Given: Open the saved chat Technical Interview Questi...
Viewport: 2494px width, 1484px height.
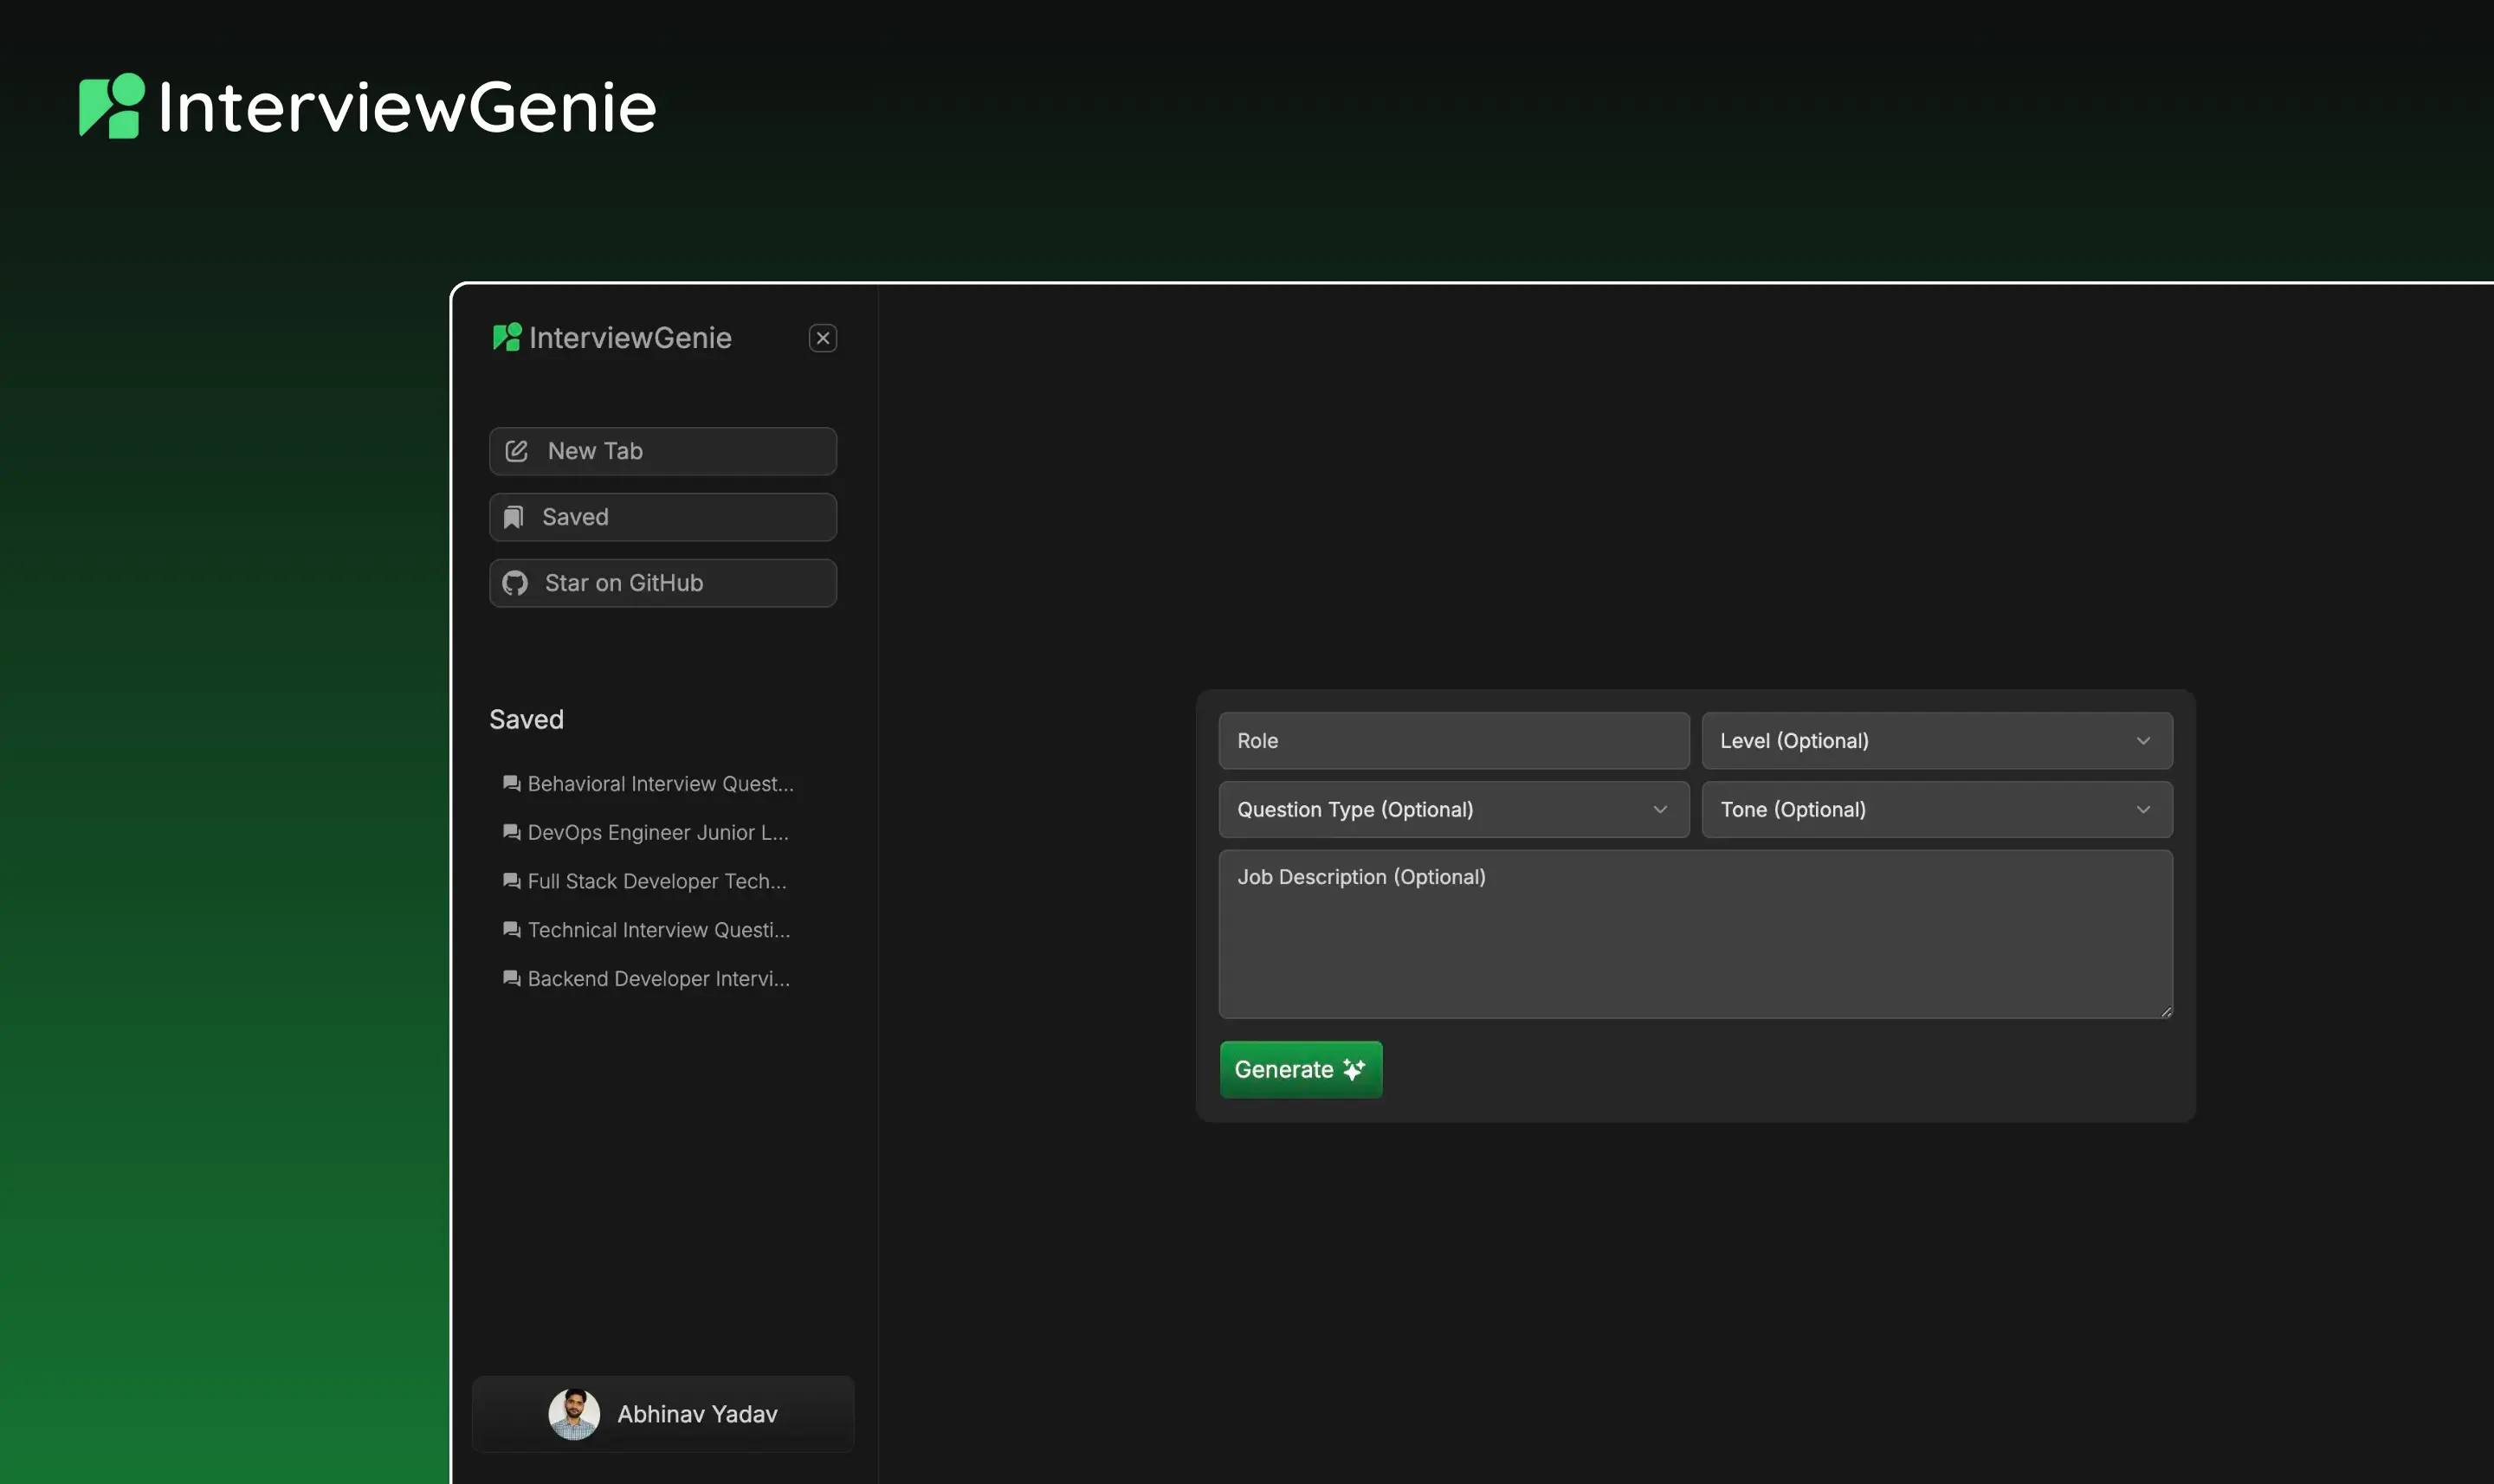Looking at the screenshot, I should [645, 930].
